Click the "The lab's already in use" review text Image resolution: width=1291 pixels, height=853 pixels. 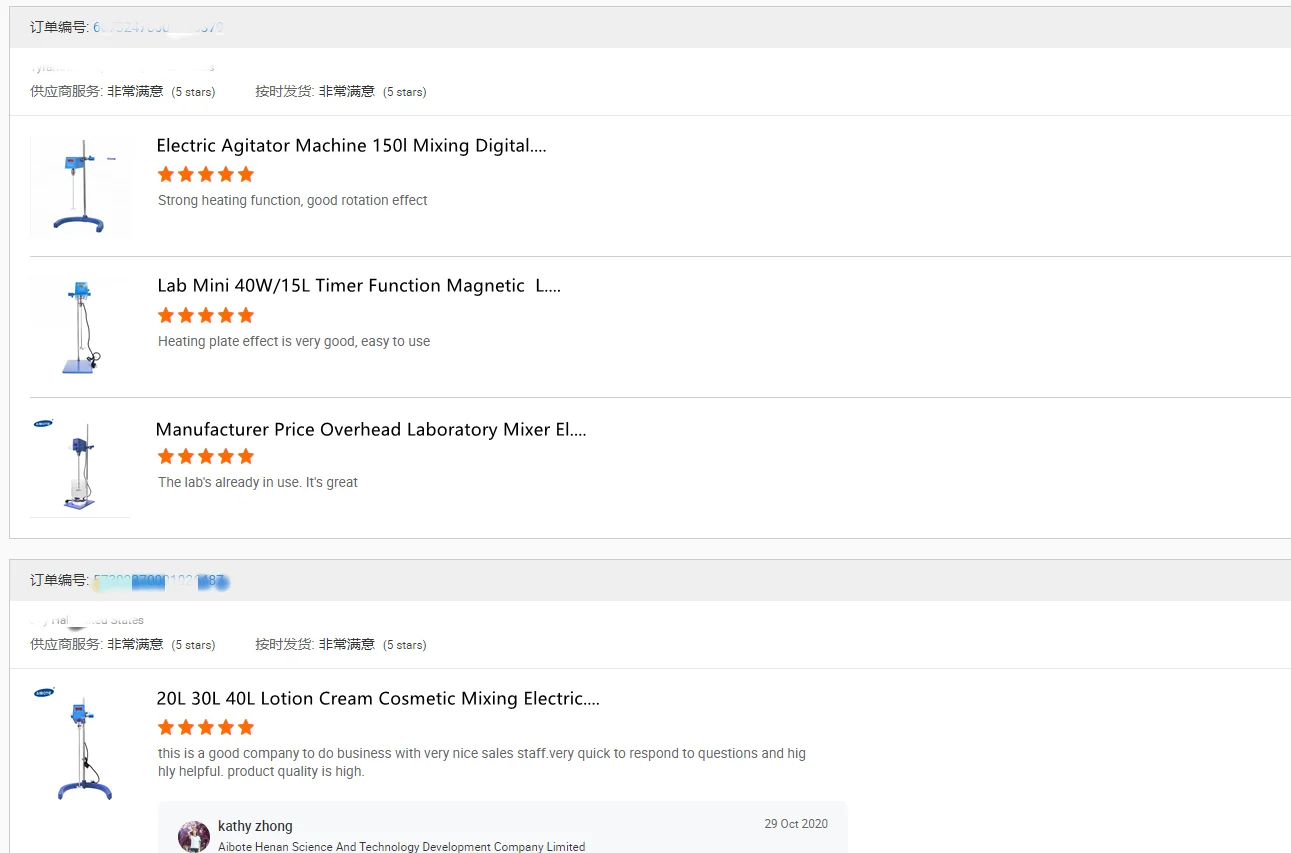257,483
